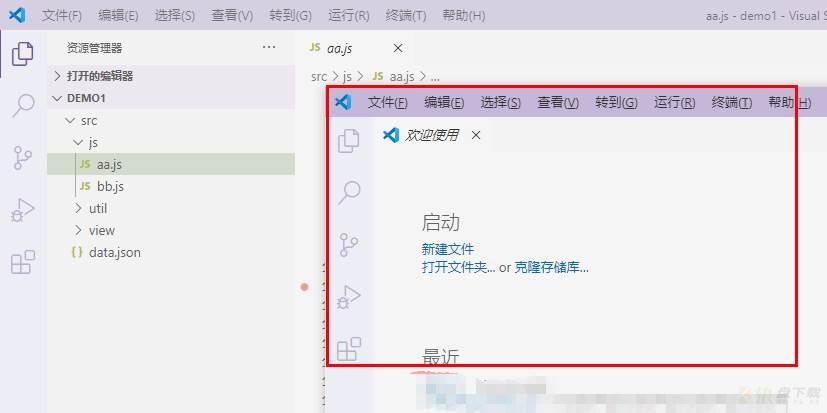Open 选择(S) menu in inset window
The image size is (827, 413).
(501, 103)
